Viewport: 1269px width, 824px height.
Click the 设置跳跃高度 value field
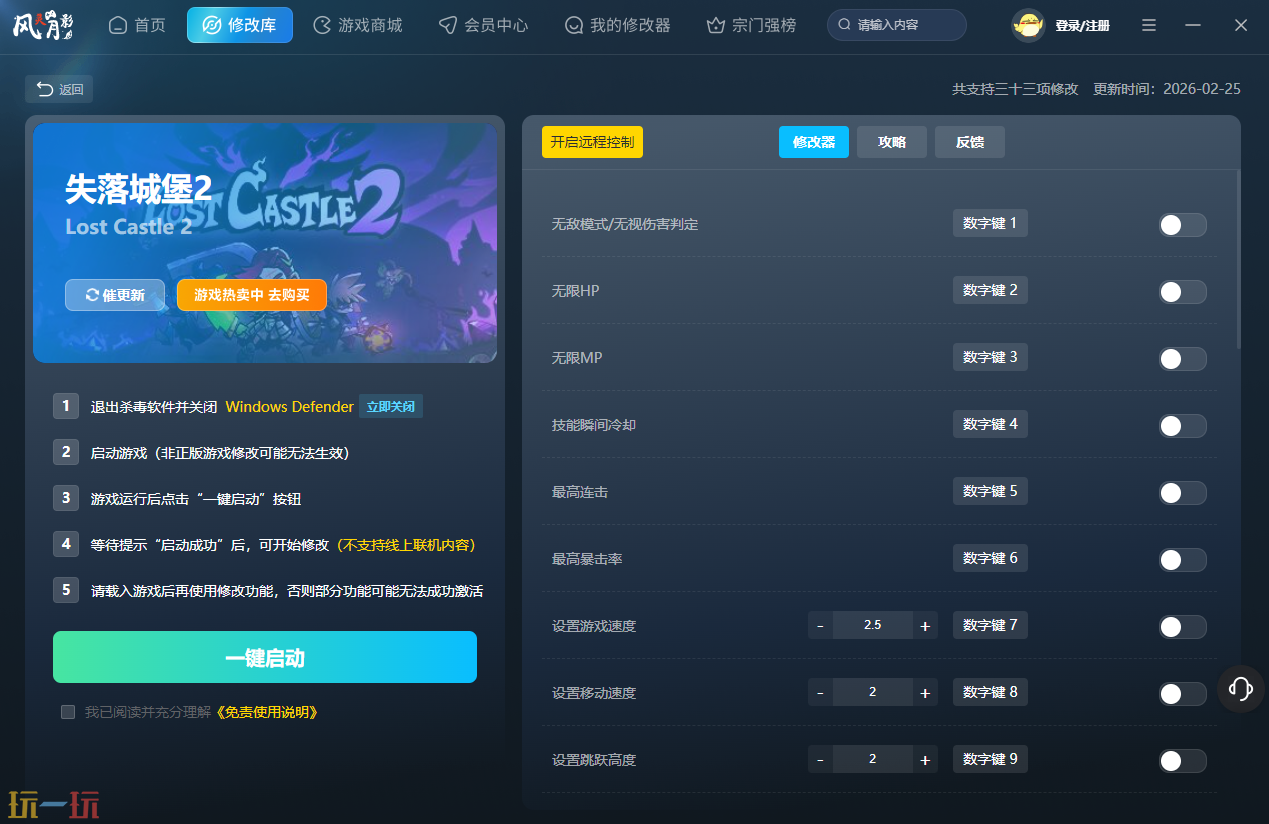(873, 759)
